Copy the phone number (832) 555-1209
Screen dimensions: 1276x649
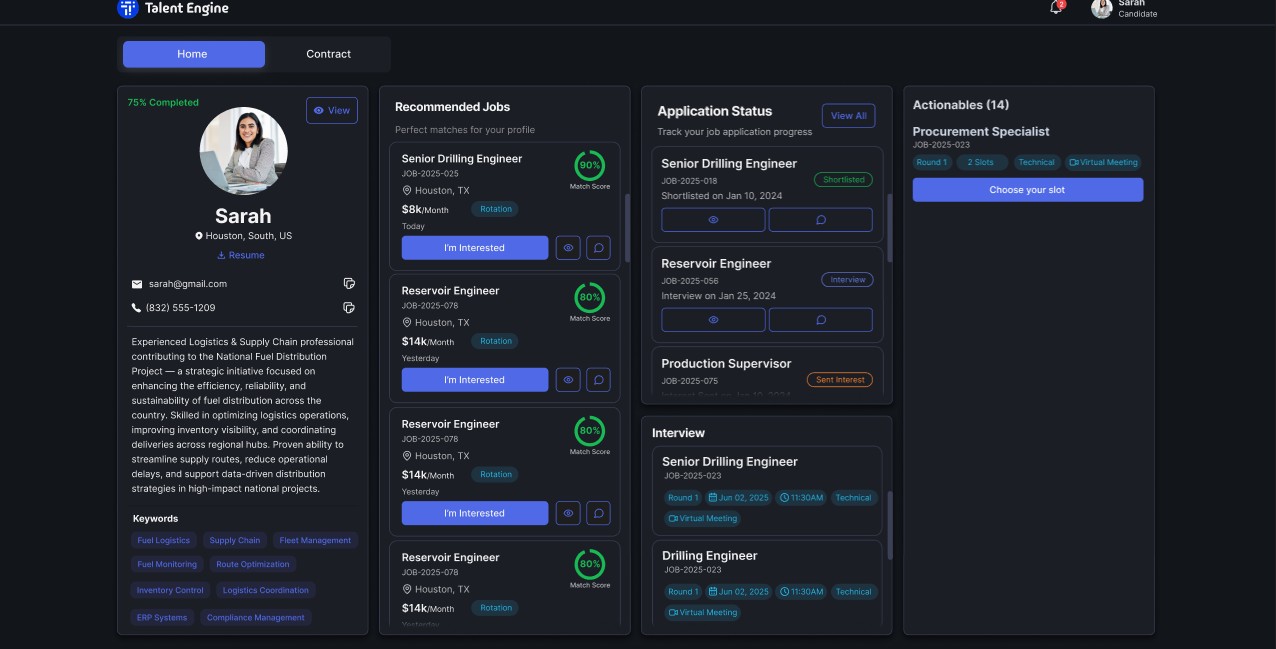[349, 308]
